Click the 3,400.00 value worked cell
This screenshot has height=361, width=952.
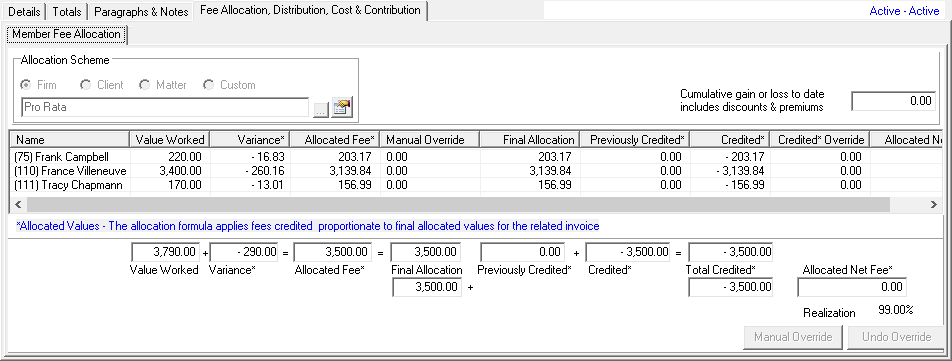click(170, 171)
